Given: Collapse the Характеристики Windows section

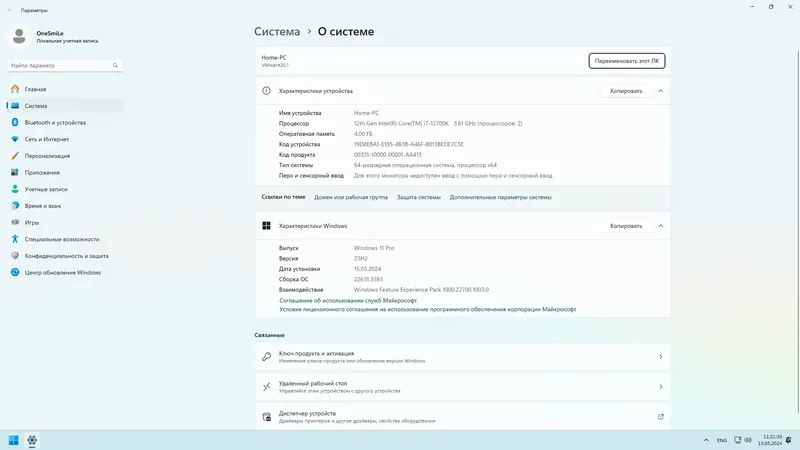Looking at the screenshot, I should [661, 226].
